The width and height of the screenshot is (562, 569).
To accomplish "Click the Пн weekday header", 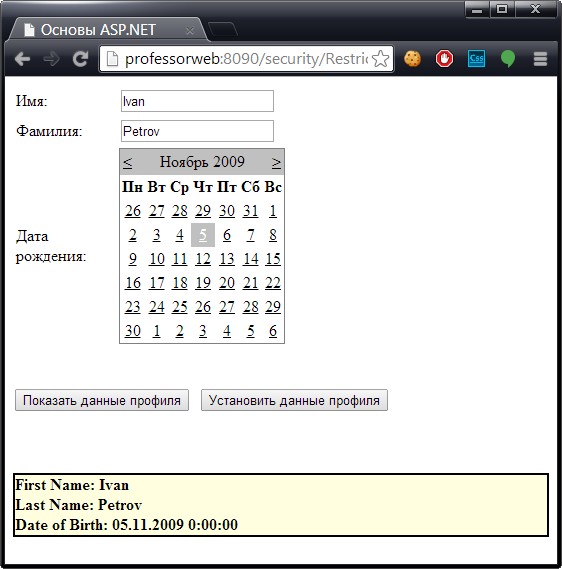I will coord(132,187).
